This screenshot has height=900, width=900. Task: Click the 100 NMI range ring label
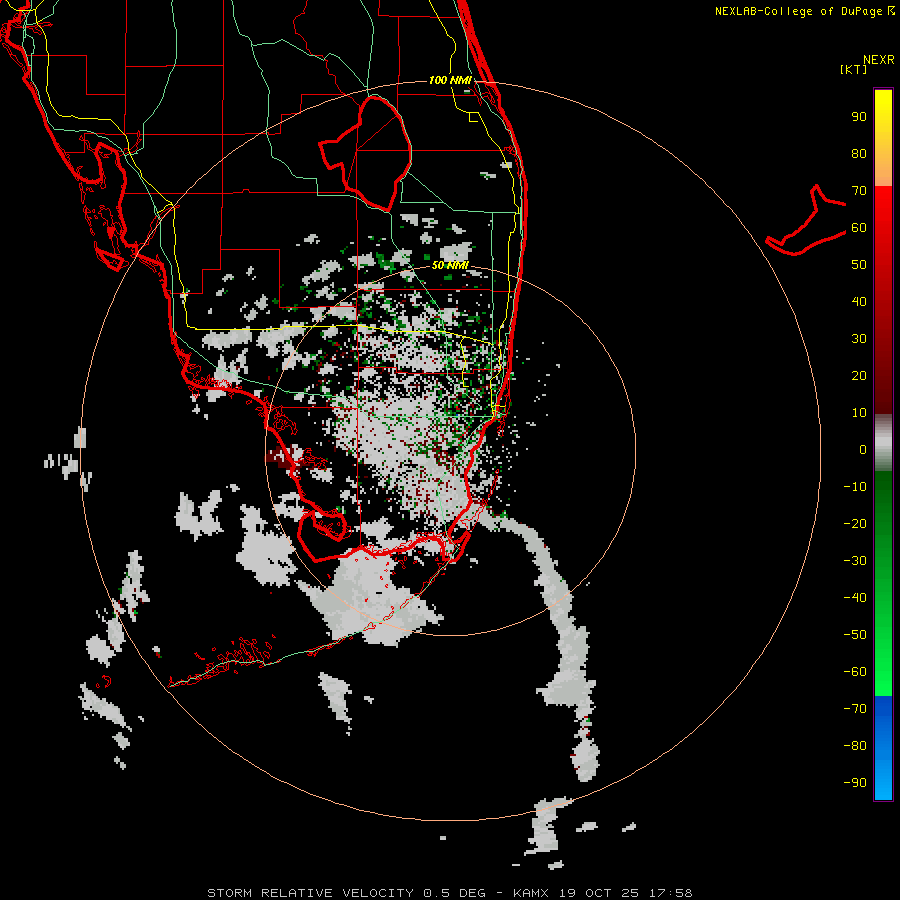click(x=450, y=80)
